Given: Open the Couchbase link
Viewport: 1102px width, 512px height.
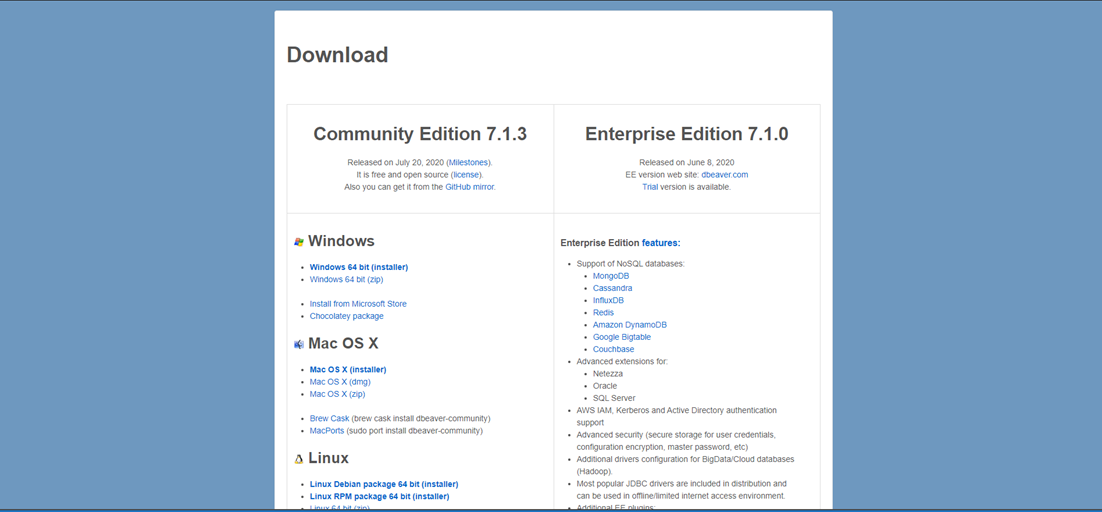Looking at the screenshot, I should pos(614,349).
